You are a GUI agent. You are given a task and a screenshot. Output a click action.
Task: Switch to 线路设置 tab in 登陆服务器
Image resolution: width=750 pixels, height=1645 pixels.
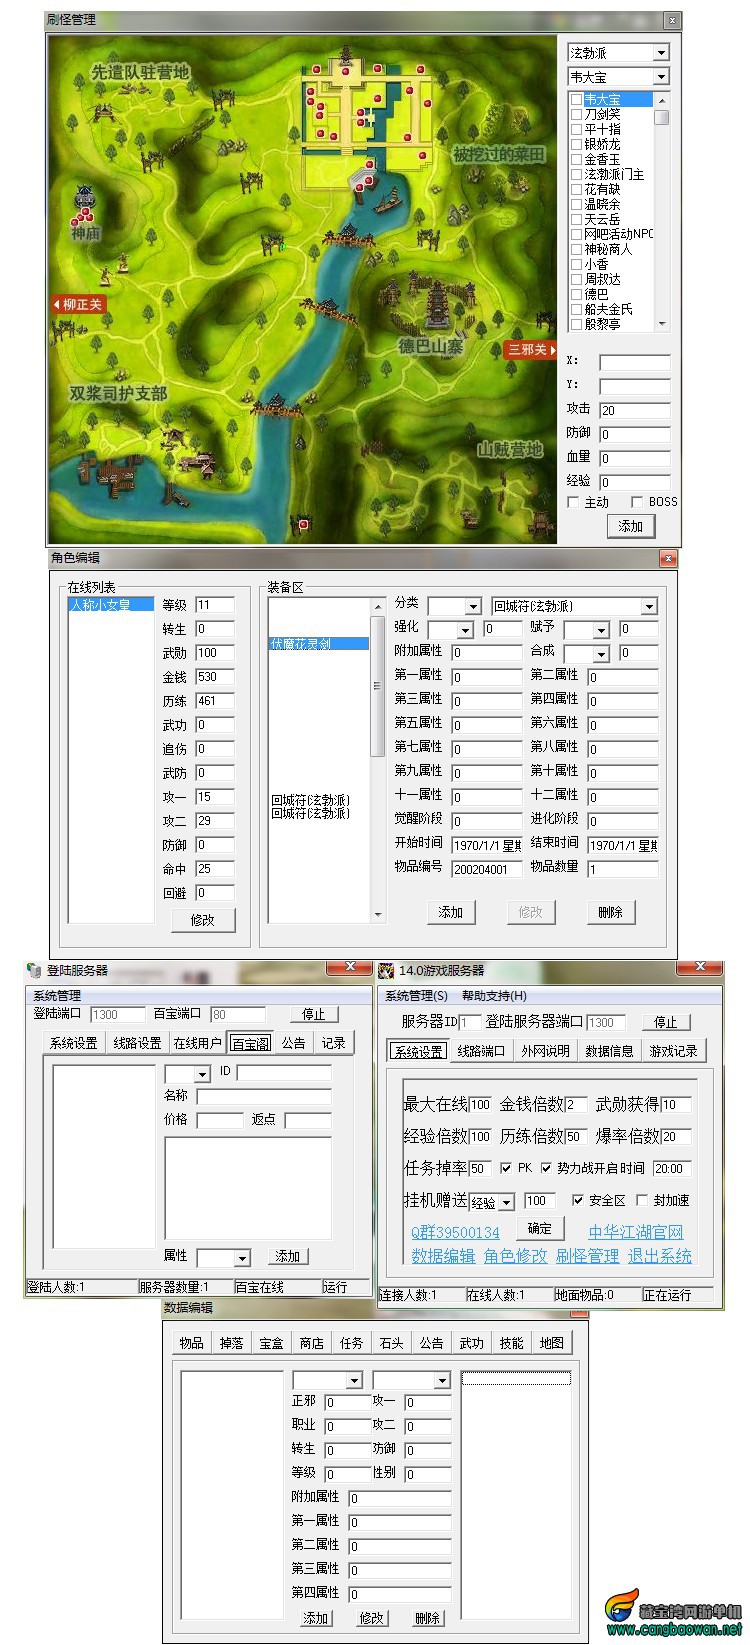pos(137,1043)
